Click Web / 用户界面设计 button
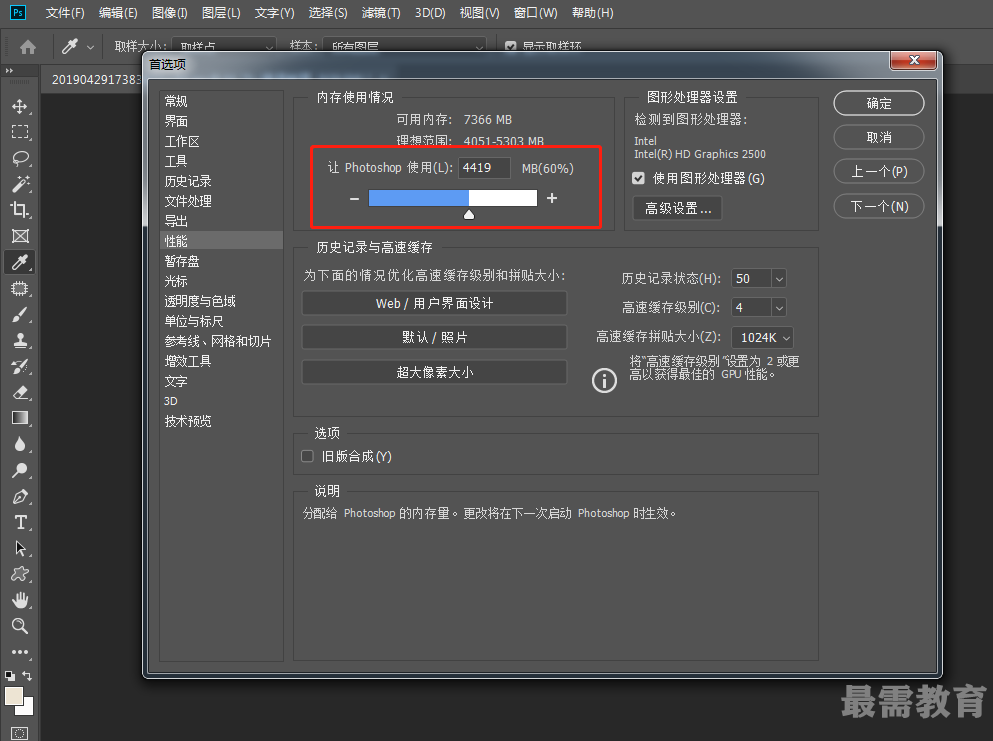Screen dimensions: 993x741 point(434,303)
